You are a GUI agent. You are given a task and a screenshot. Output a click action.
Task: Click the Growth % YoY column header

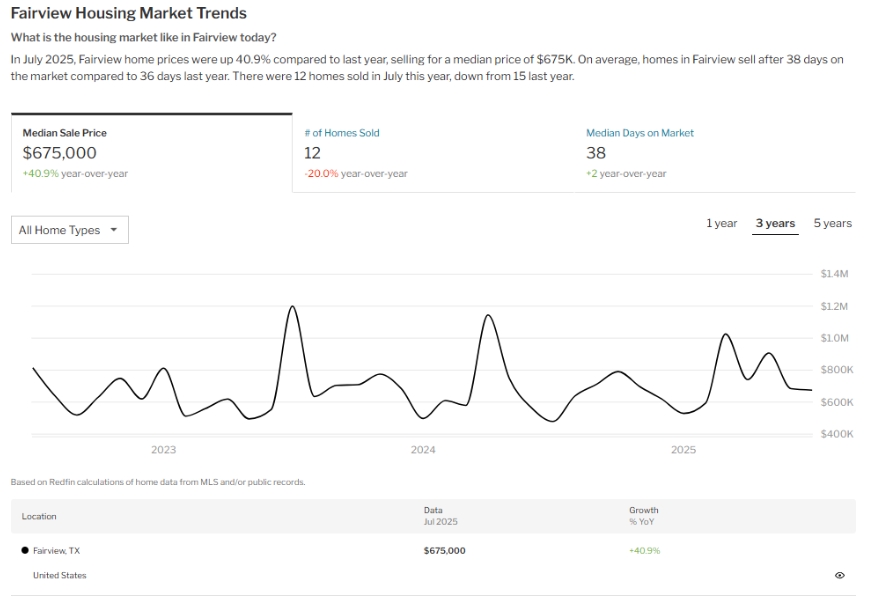point(644,515)
